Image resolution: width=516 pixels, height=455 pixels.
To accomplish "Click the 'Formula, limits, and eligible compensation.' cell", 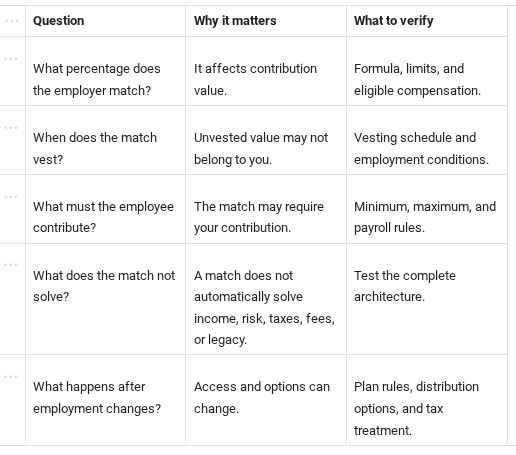I will 427,71.
